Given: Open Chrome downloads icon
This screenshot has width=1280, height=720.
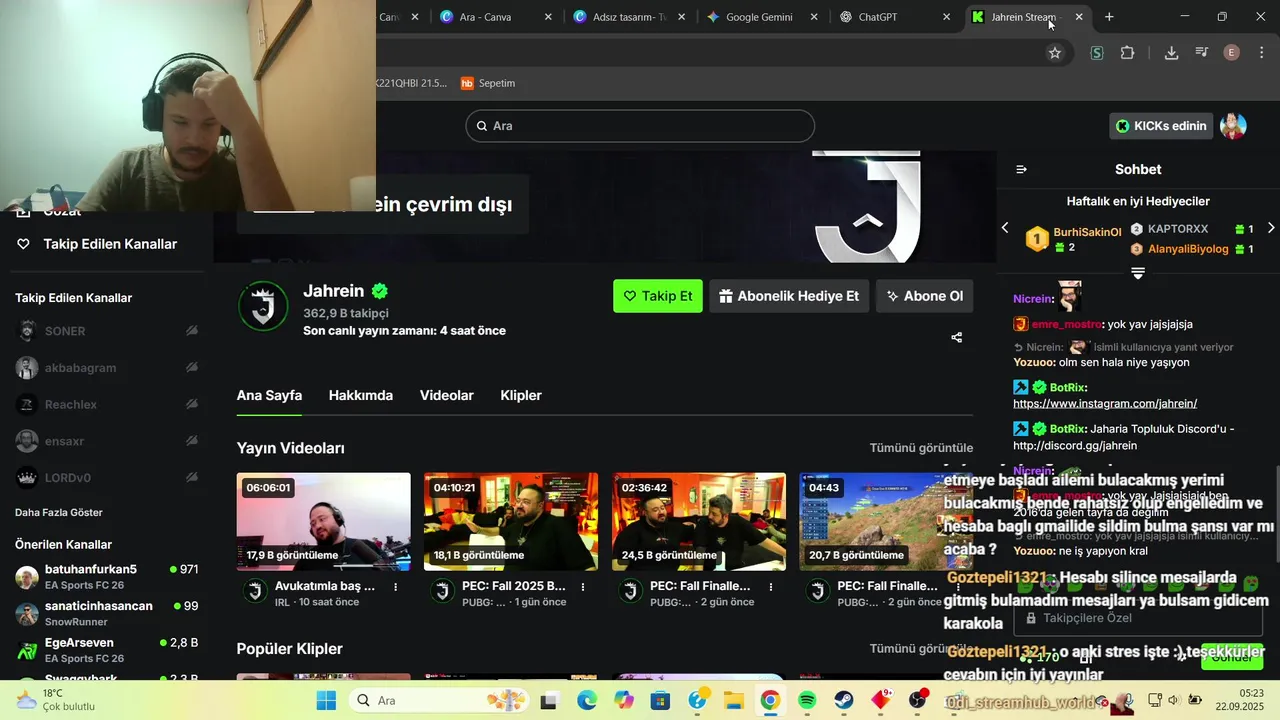Looking at the screenshot, I should point(1171,53).
